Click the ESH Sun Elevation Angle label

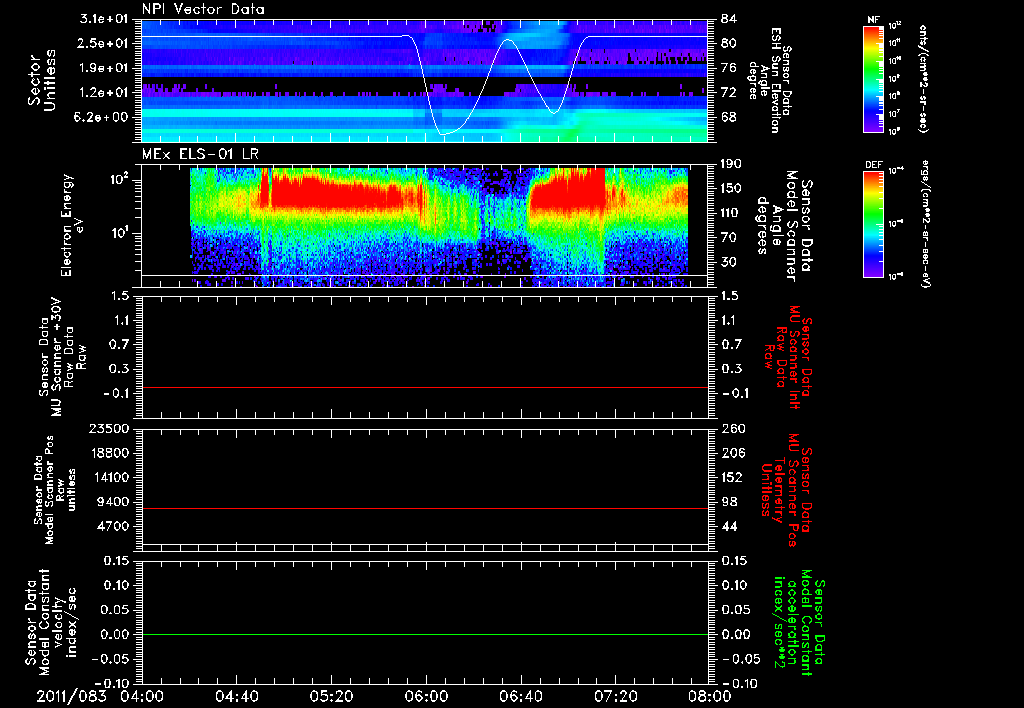coord(771,80)
